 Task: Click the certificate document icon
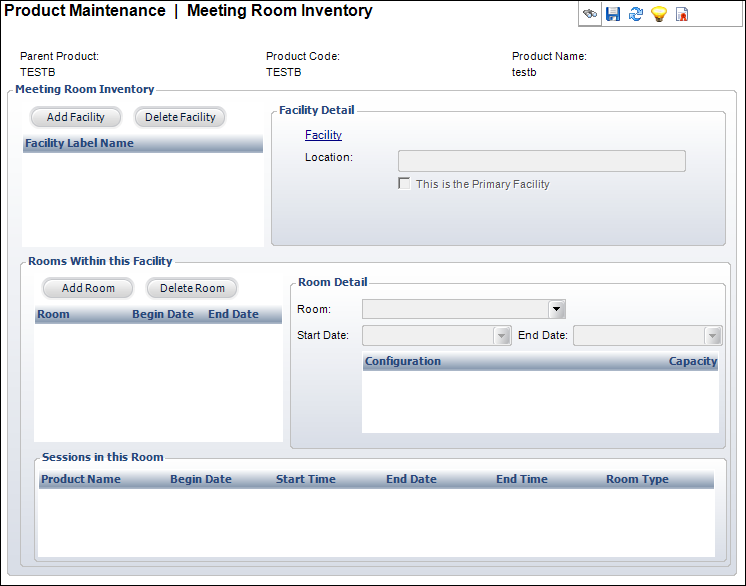[x=682, y=14]
